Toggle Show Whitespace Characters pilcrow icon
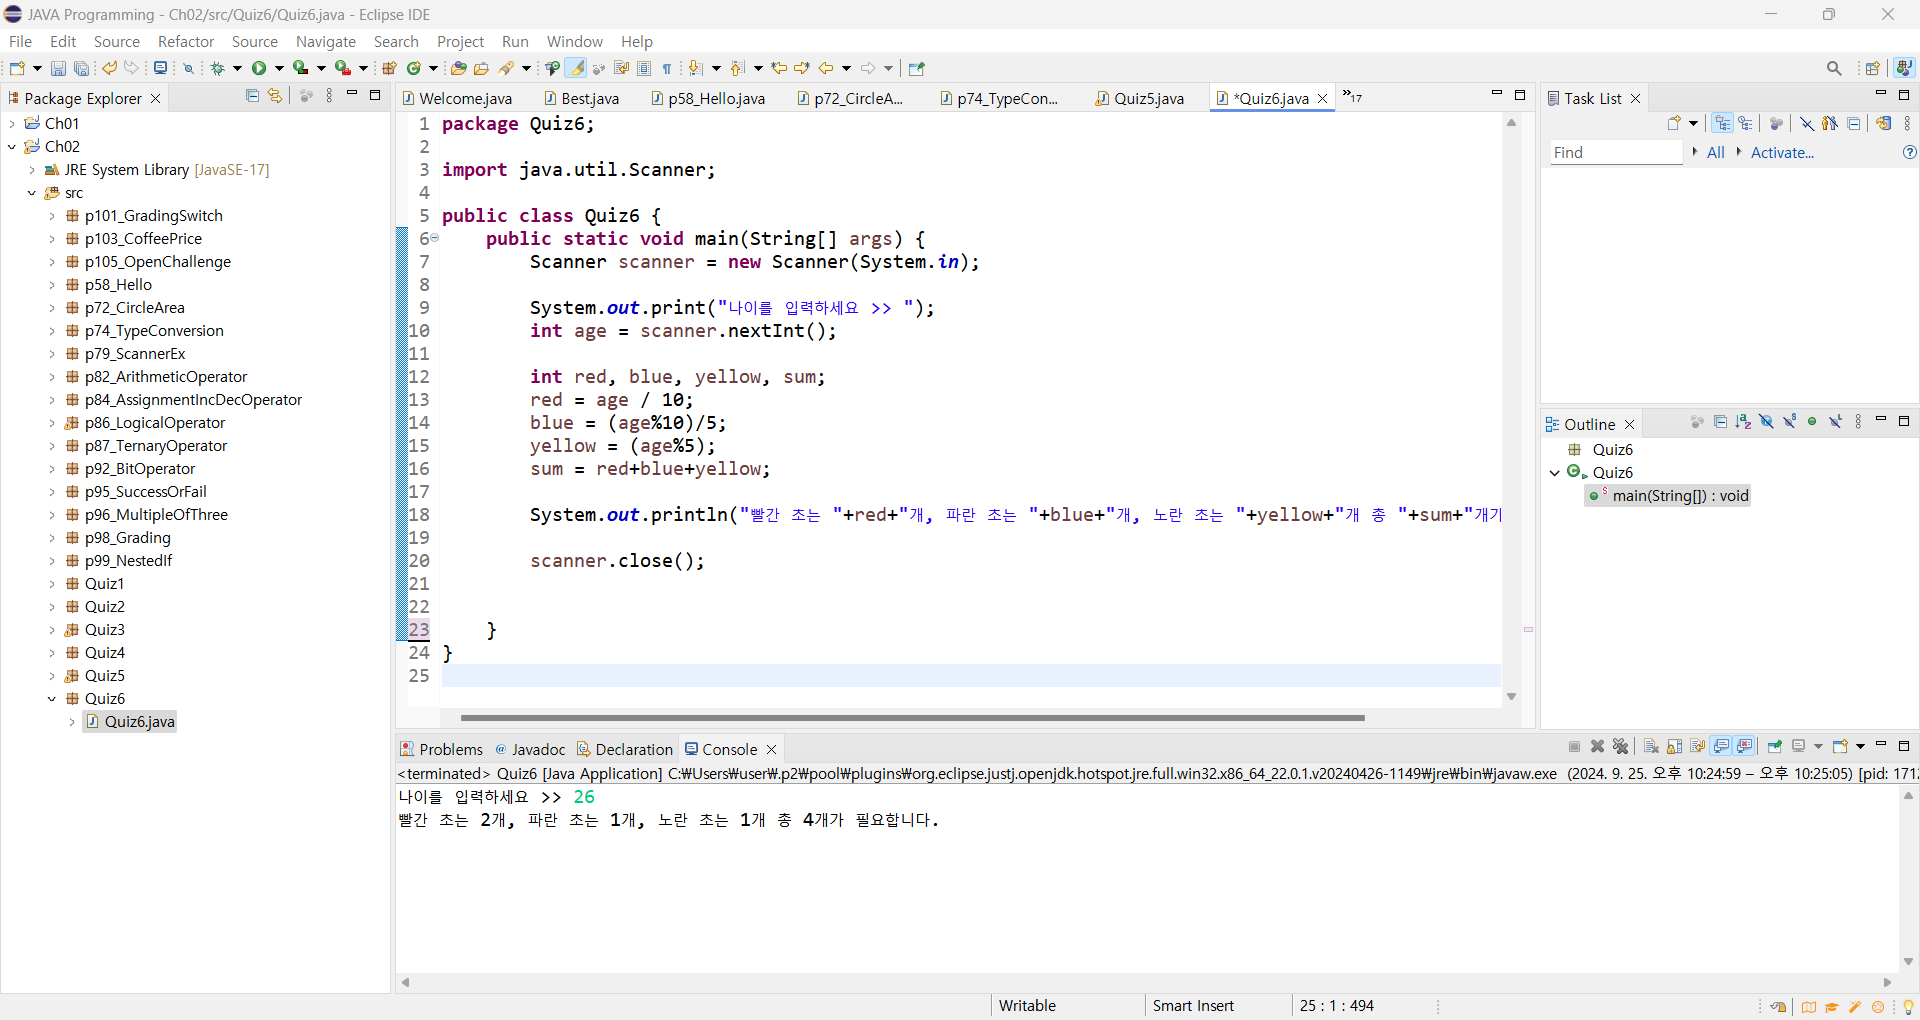 pyautogui.click(x=667, y=68)
